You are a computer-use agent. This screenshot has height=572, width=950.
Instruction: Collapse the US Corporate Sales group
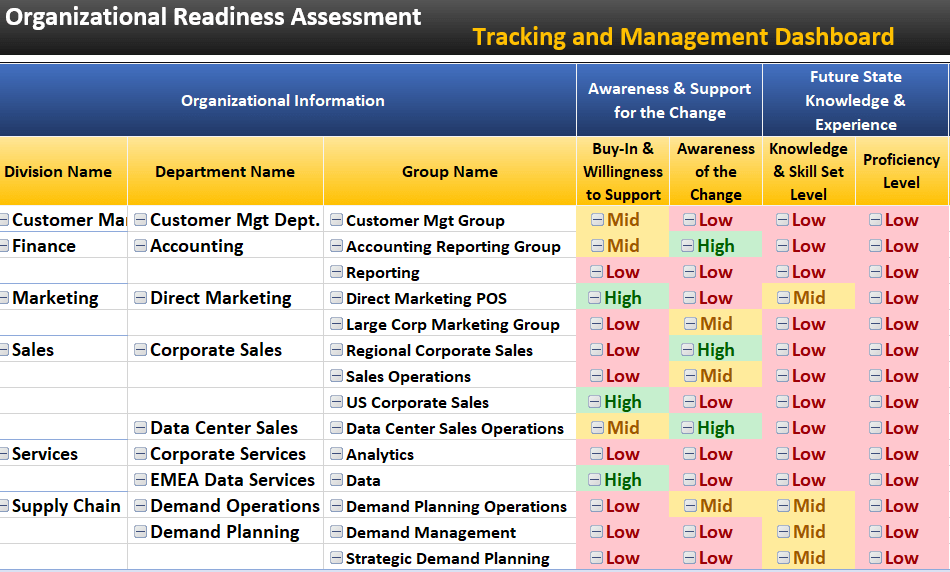tap(336, 402)
